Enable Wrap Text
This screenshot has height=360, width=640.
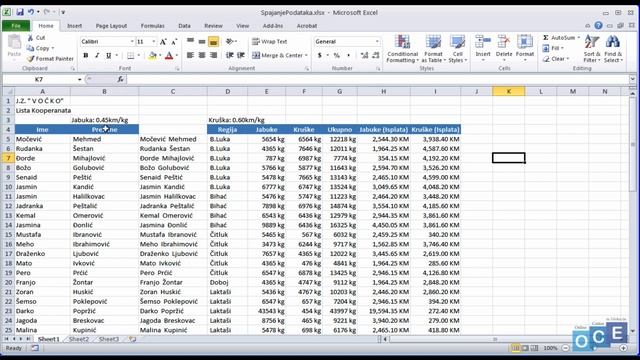pyautogui.click(x=270, y=41)
